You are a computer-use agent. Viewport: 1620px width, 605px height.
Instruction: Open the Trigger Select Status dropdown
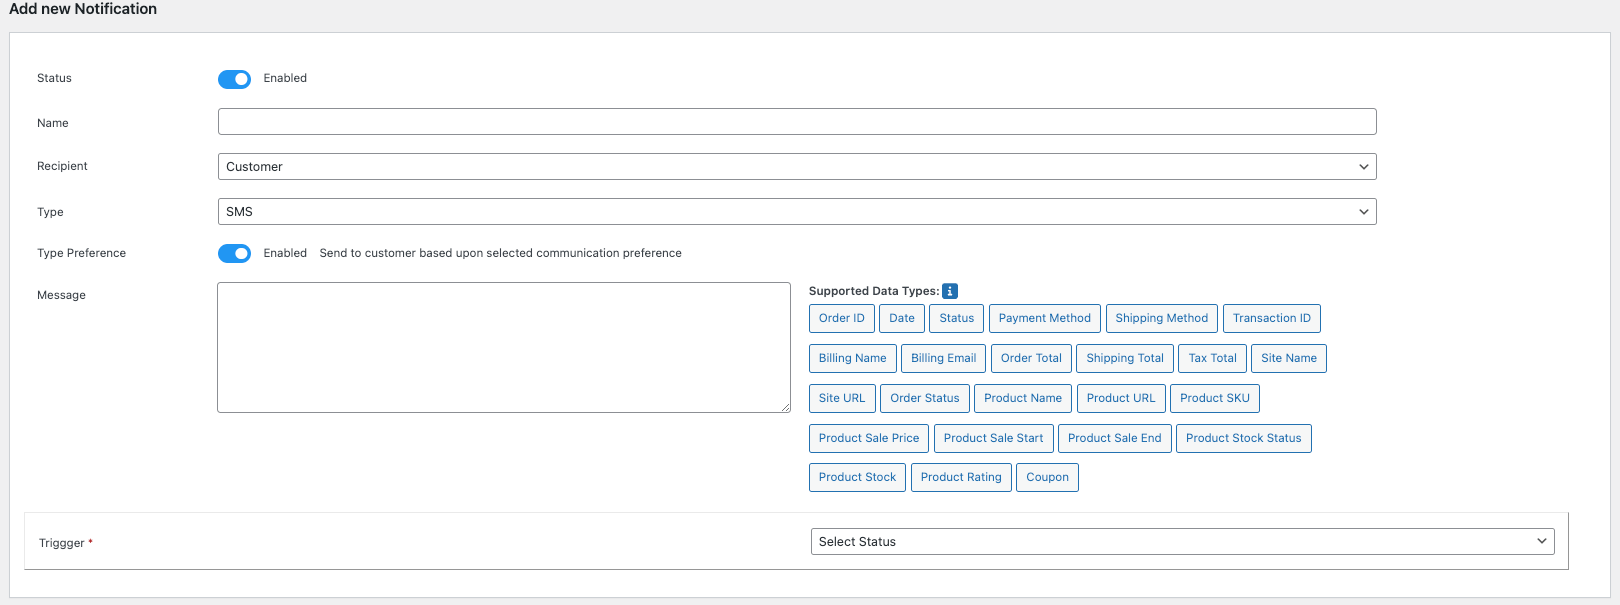(1183, 541)
